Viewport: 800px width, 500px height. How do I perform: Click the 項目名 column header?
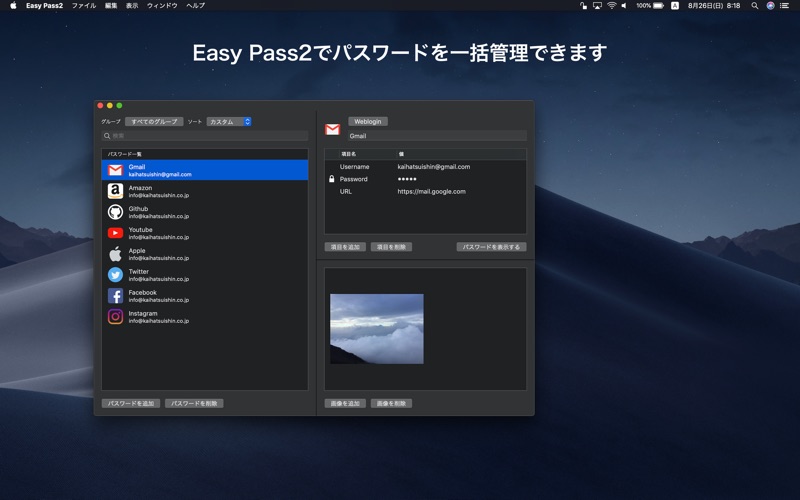pos(348,154)
